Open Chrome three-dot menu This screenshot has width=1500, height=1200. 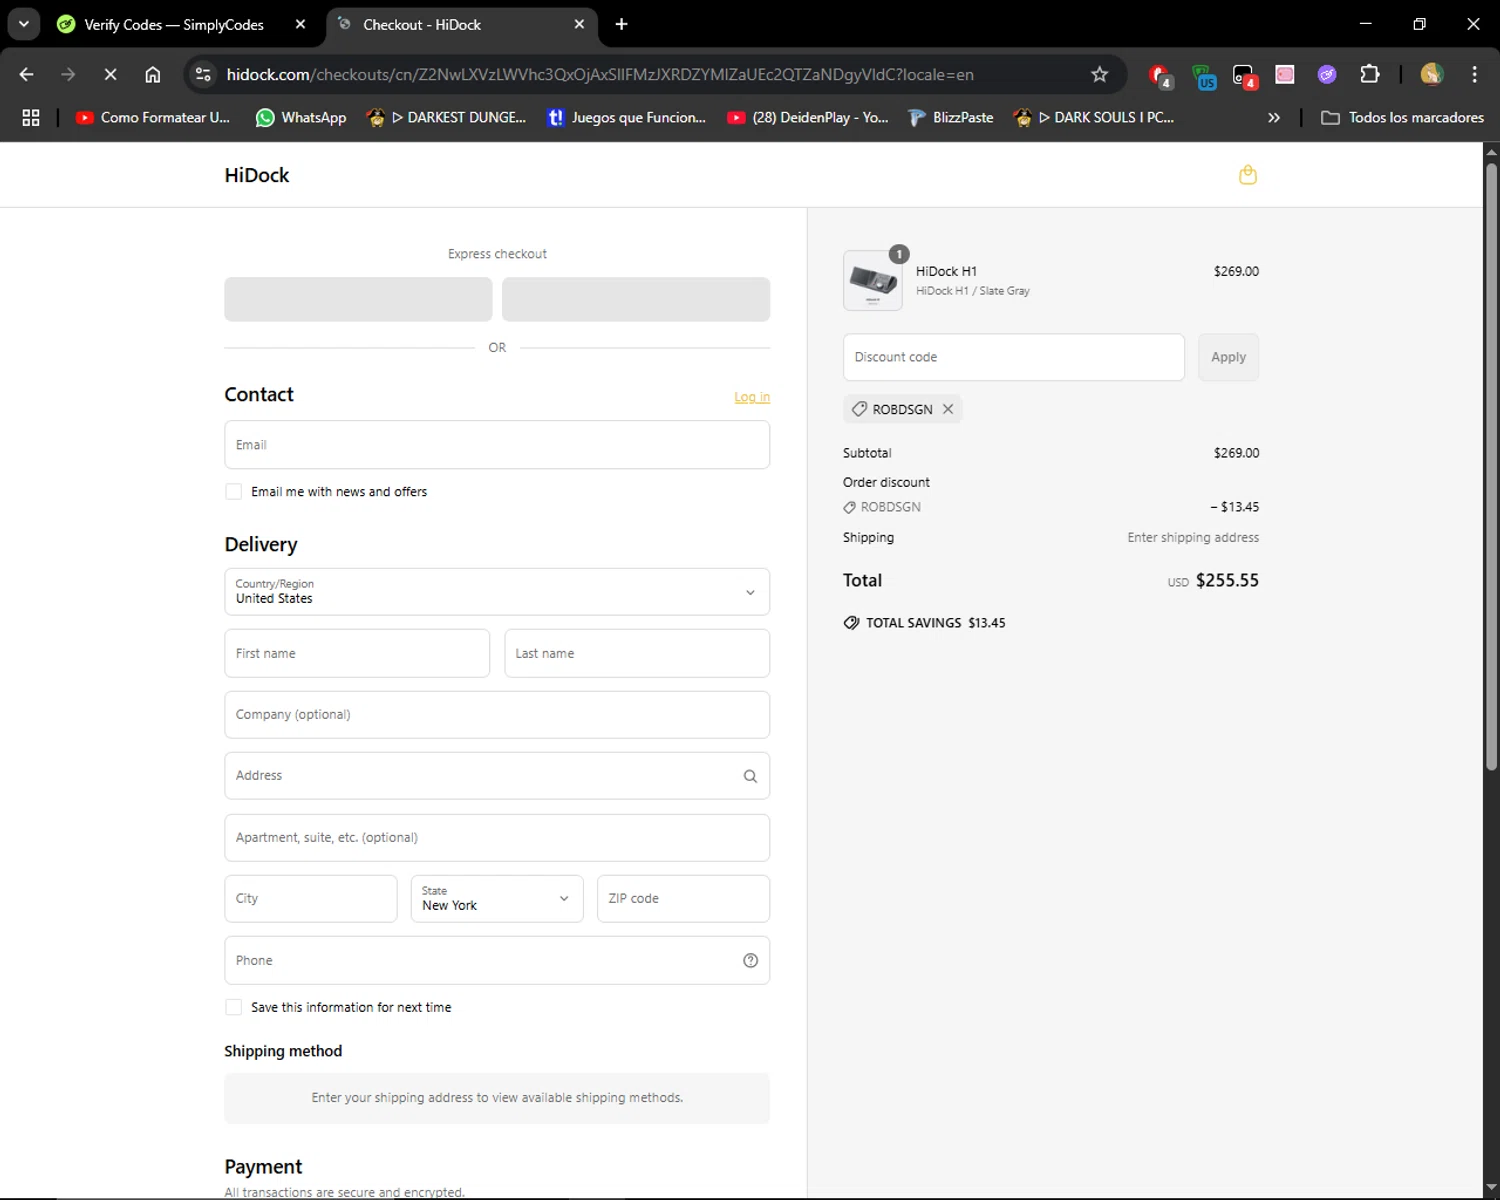(1474, 74)
